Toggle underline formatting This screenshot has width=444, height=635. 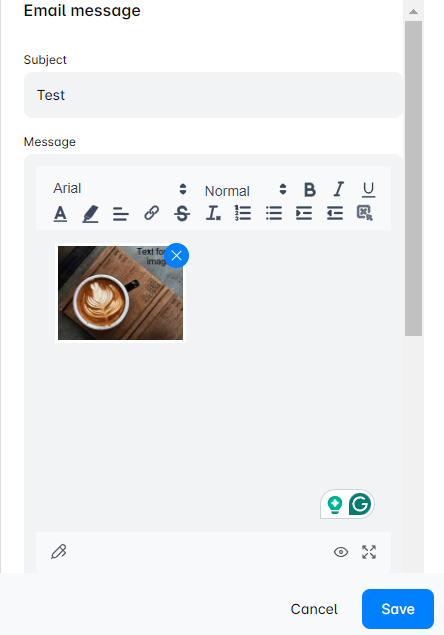pos(368,189)
